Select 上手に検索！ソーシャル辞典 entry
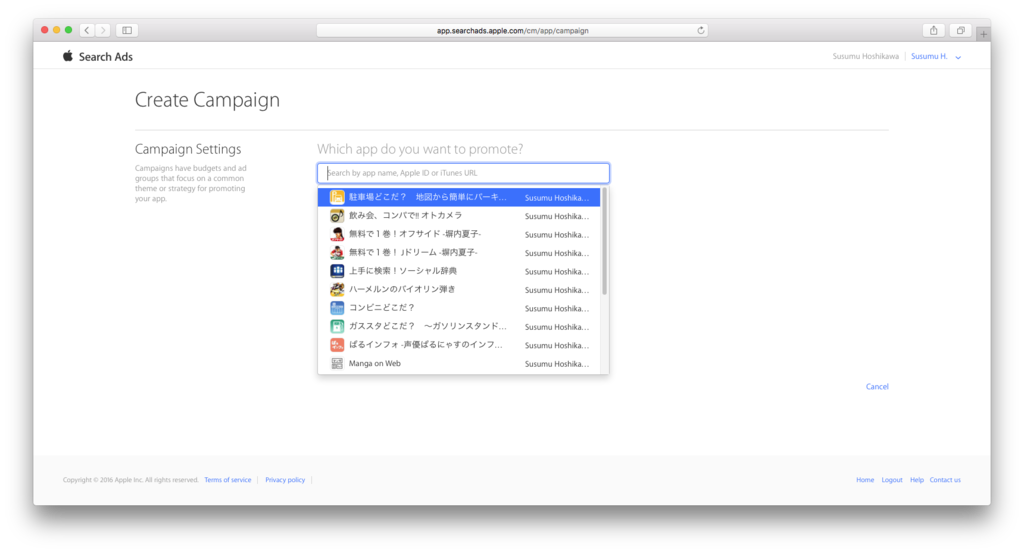1024x553 pixels. point(458,271)
